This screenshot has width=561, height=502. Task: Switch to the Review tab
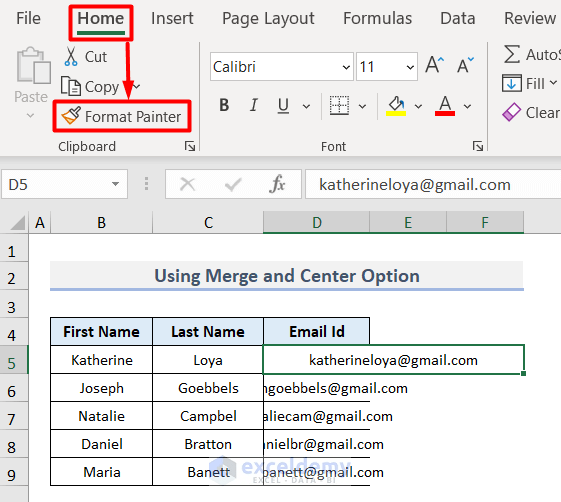tap(530, 18)
